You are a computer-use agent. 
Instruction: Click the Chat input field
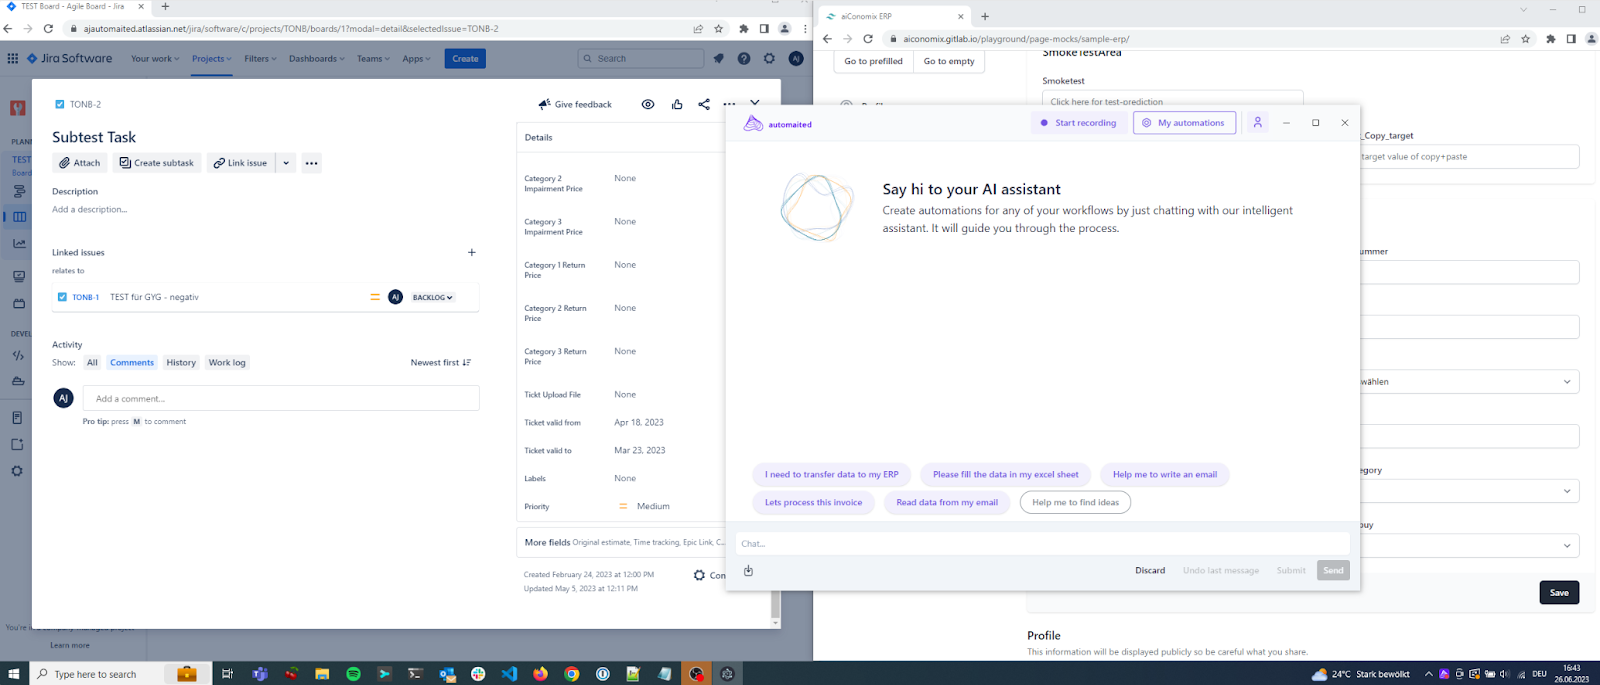[x=1043, y=544]
